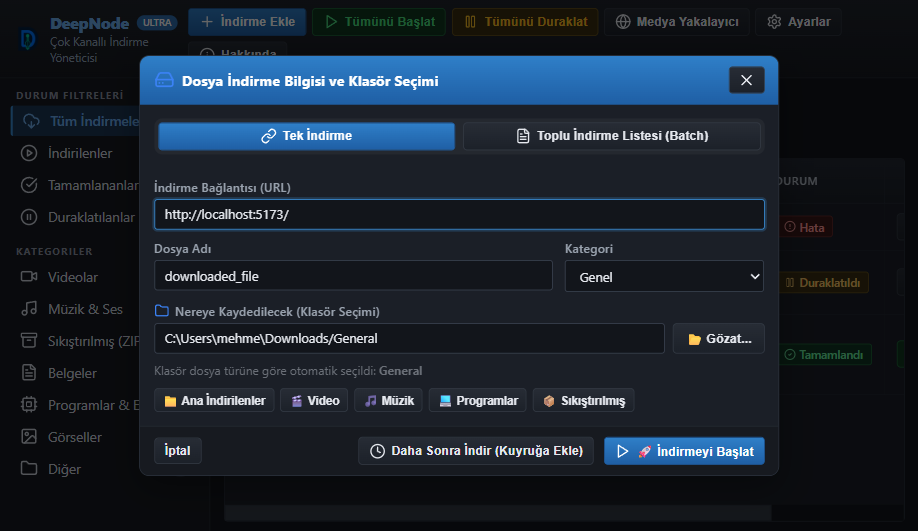Image resolution: width=918 pixels, height=531 pixels.
Task: Click the Duraklatıldı status badge
Action: (x=823, y=283)
